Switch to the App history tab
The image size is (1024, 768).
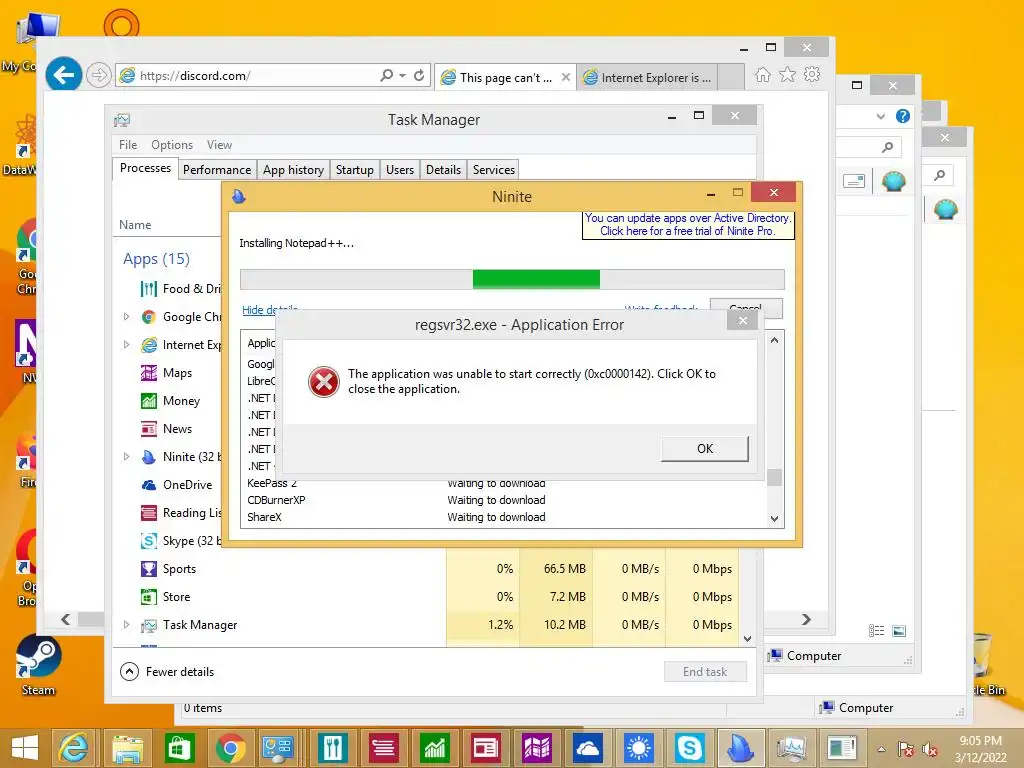[x=293, y=170]
